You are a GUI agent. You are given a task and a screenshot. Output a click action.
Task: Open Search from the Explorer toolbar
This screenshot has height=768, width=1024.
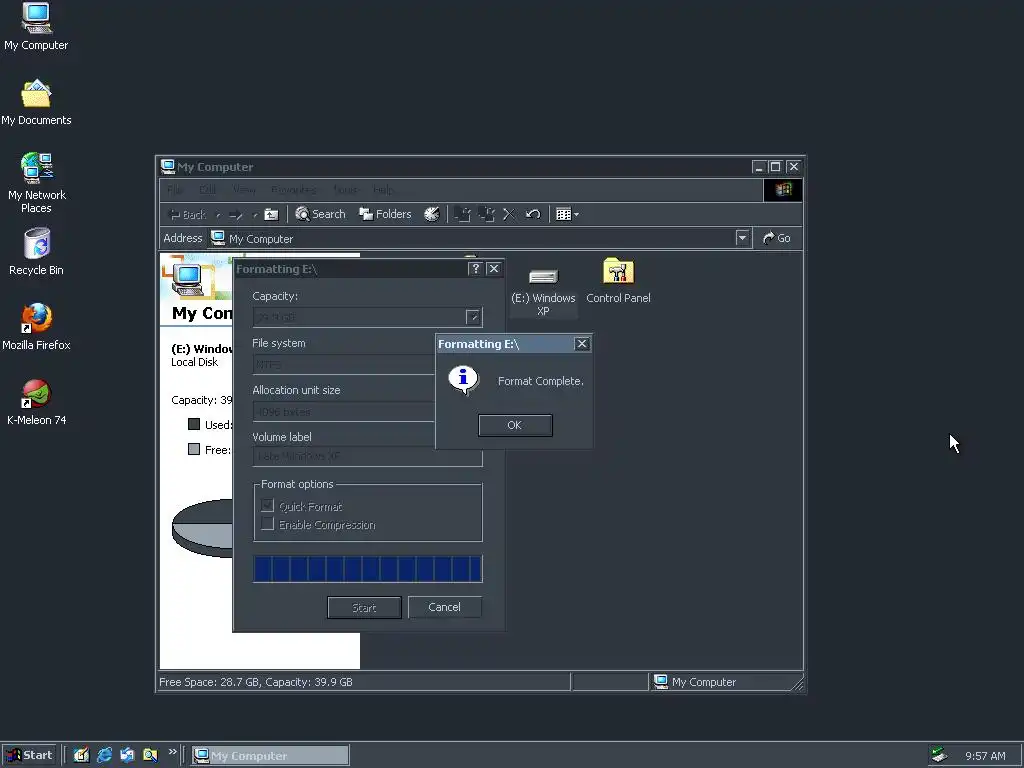tap(320, 214)
